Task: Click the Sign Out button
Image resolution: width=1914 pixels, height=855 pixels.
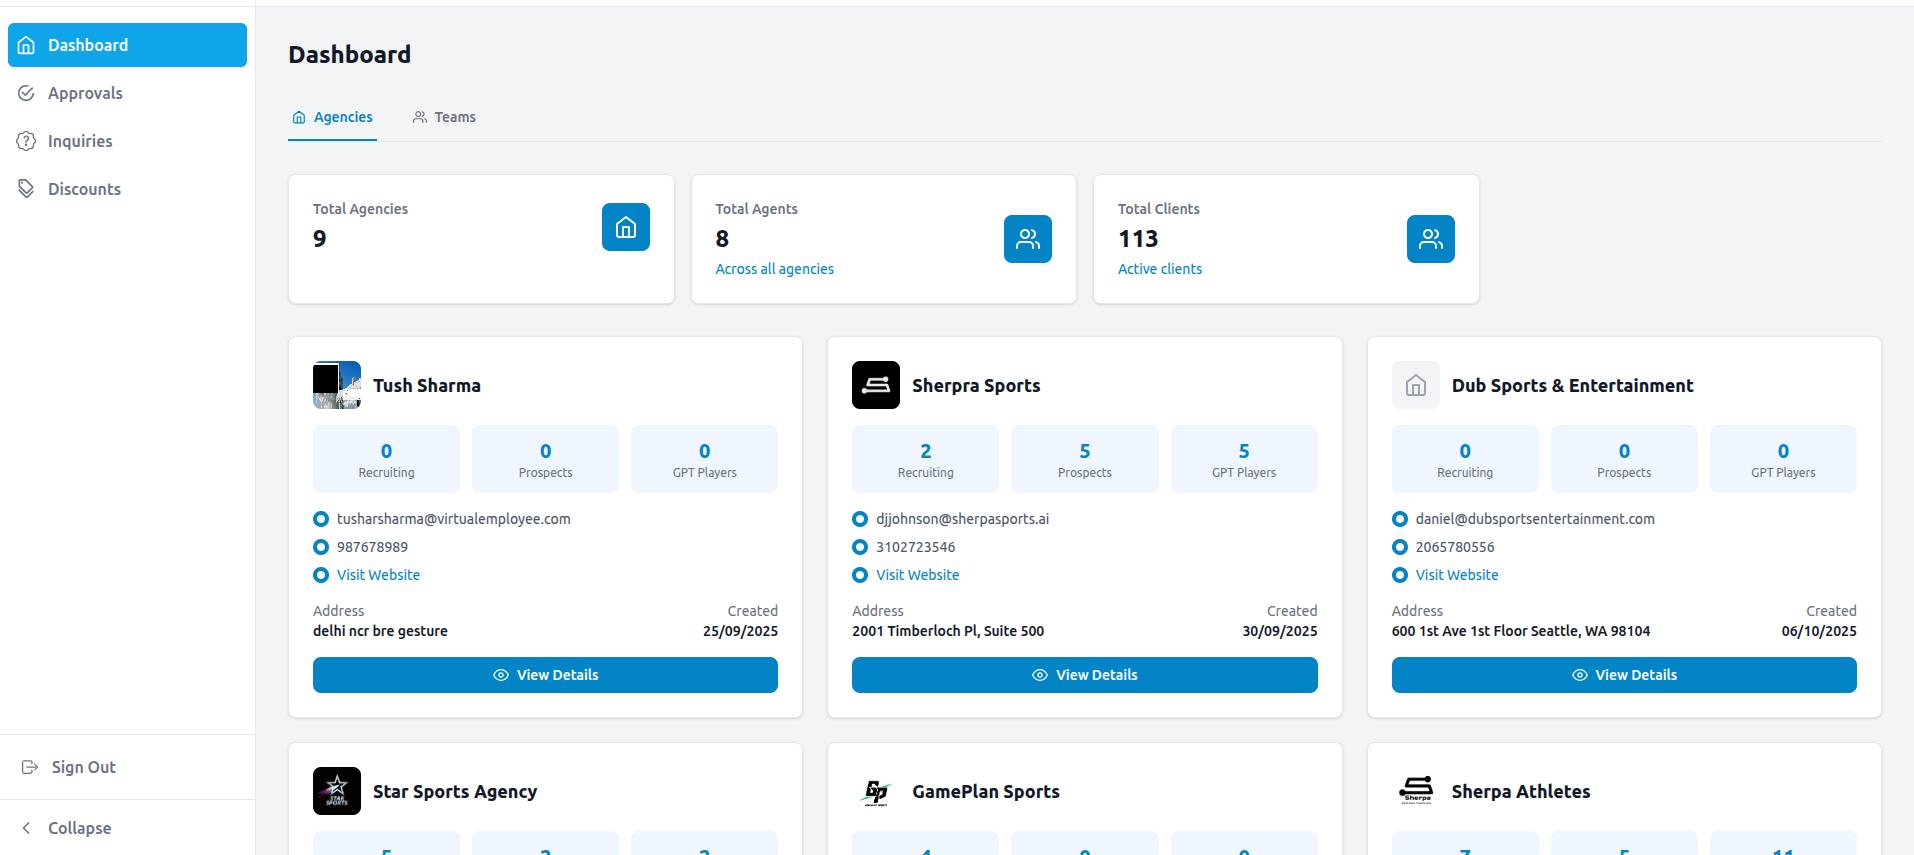Action: (127, 767)
